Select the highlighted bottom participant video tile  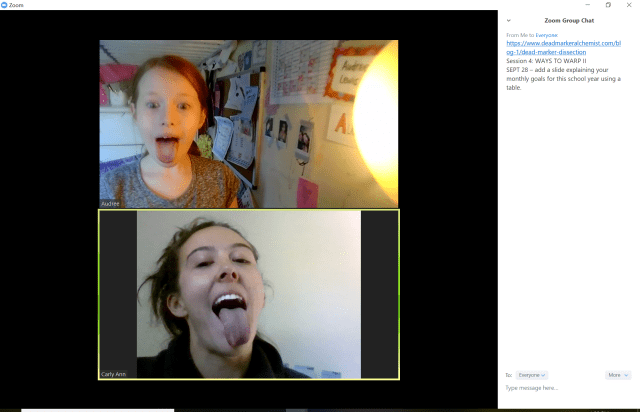pos(248,294)
